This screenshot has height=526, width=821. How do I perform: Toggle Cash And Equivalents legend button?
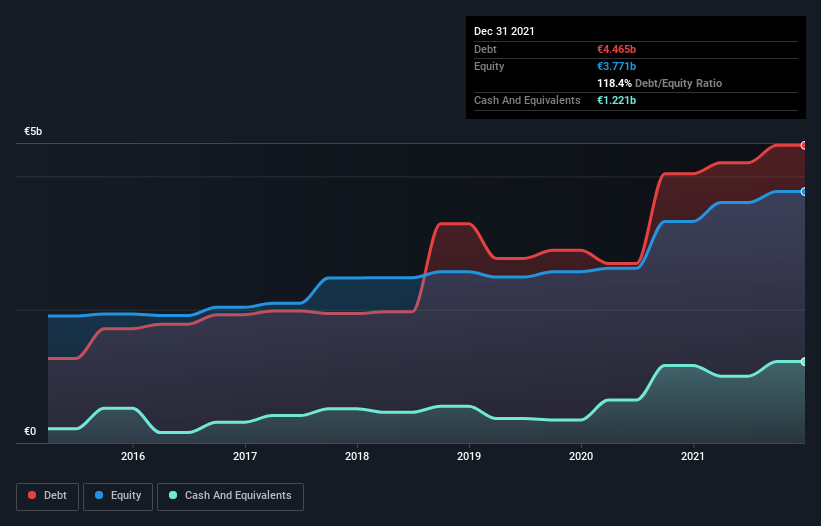[x=230, y=496]
